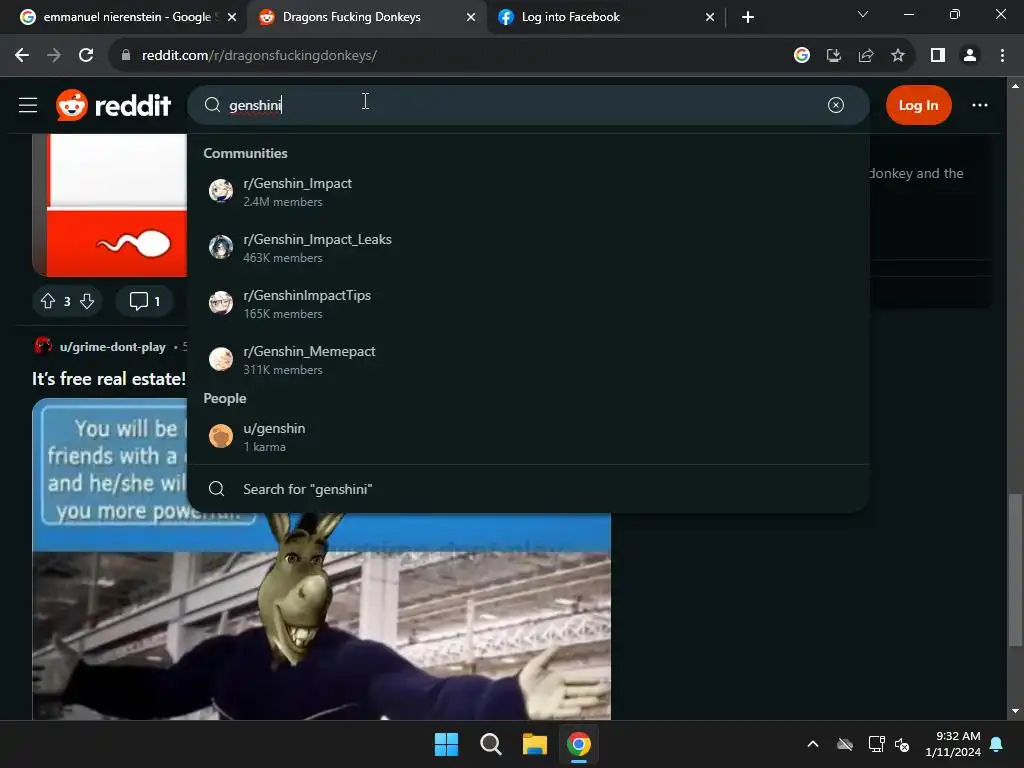Click 'Search for "genshini"' option
The width and height of the screenshot is (1024, 768).
pos(528,489)
